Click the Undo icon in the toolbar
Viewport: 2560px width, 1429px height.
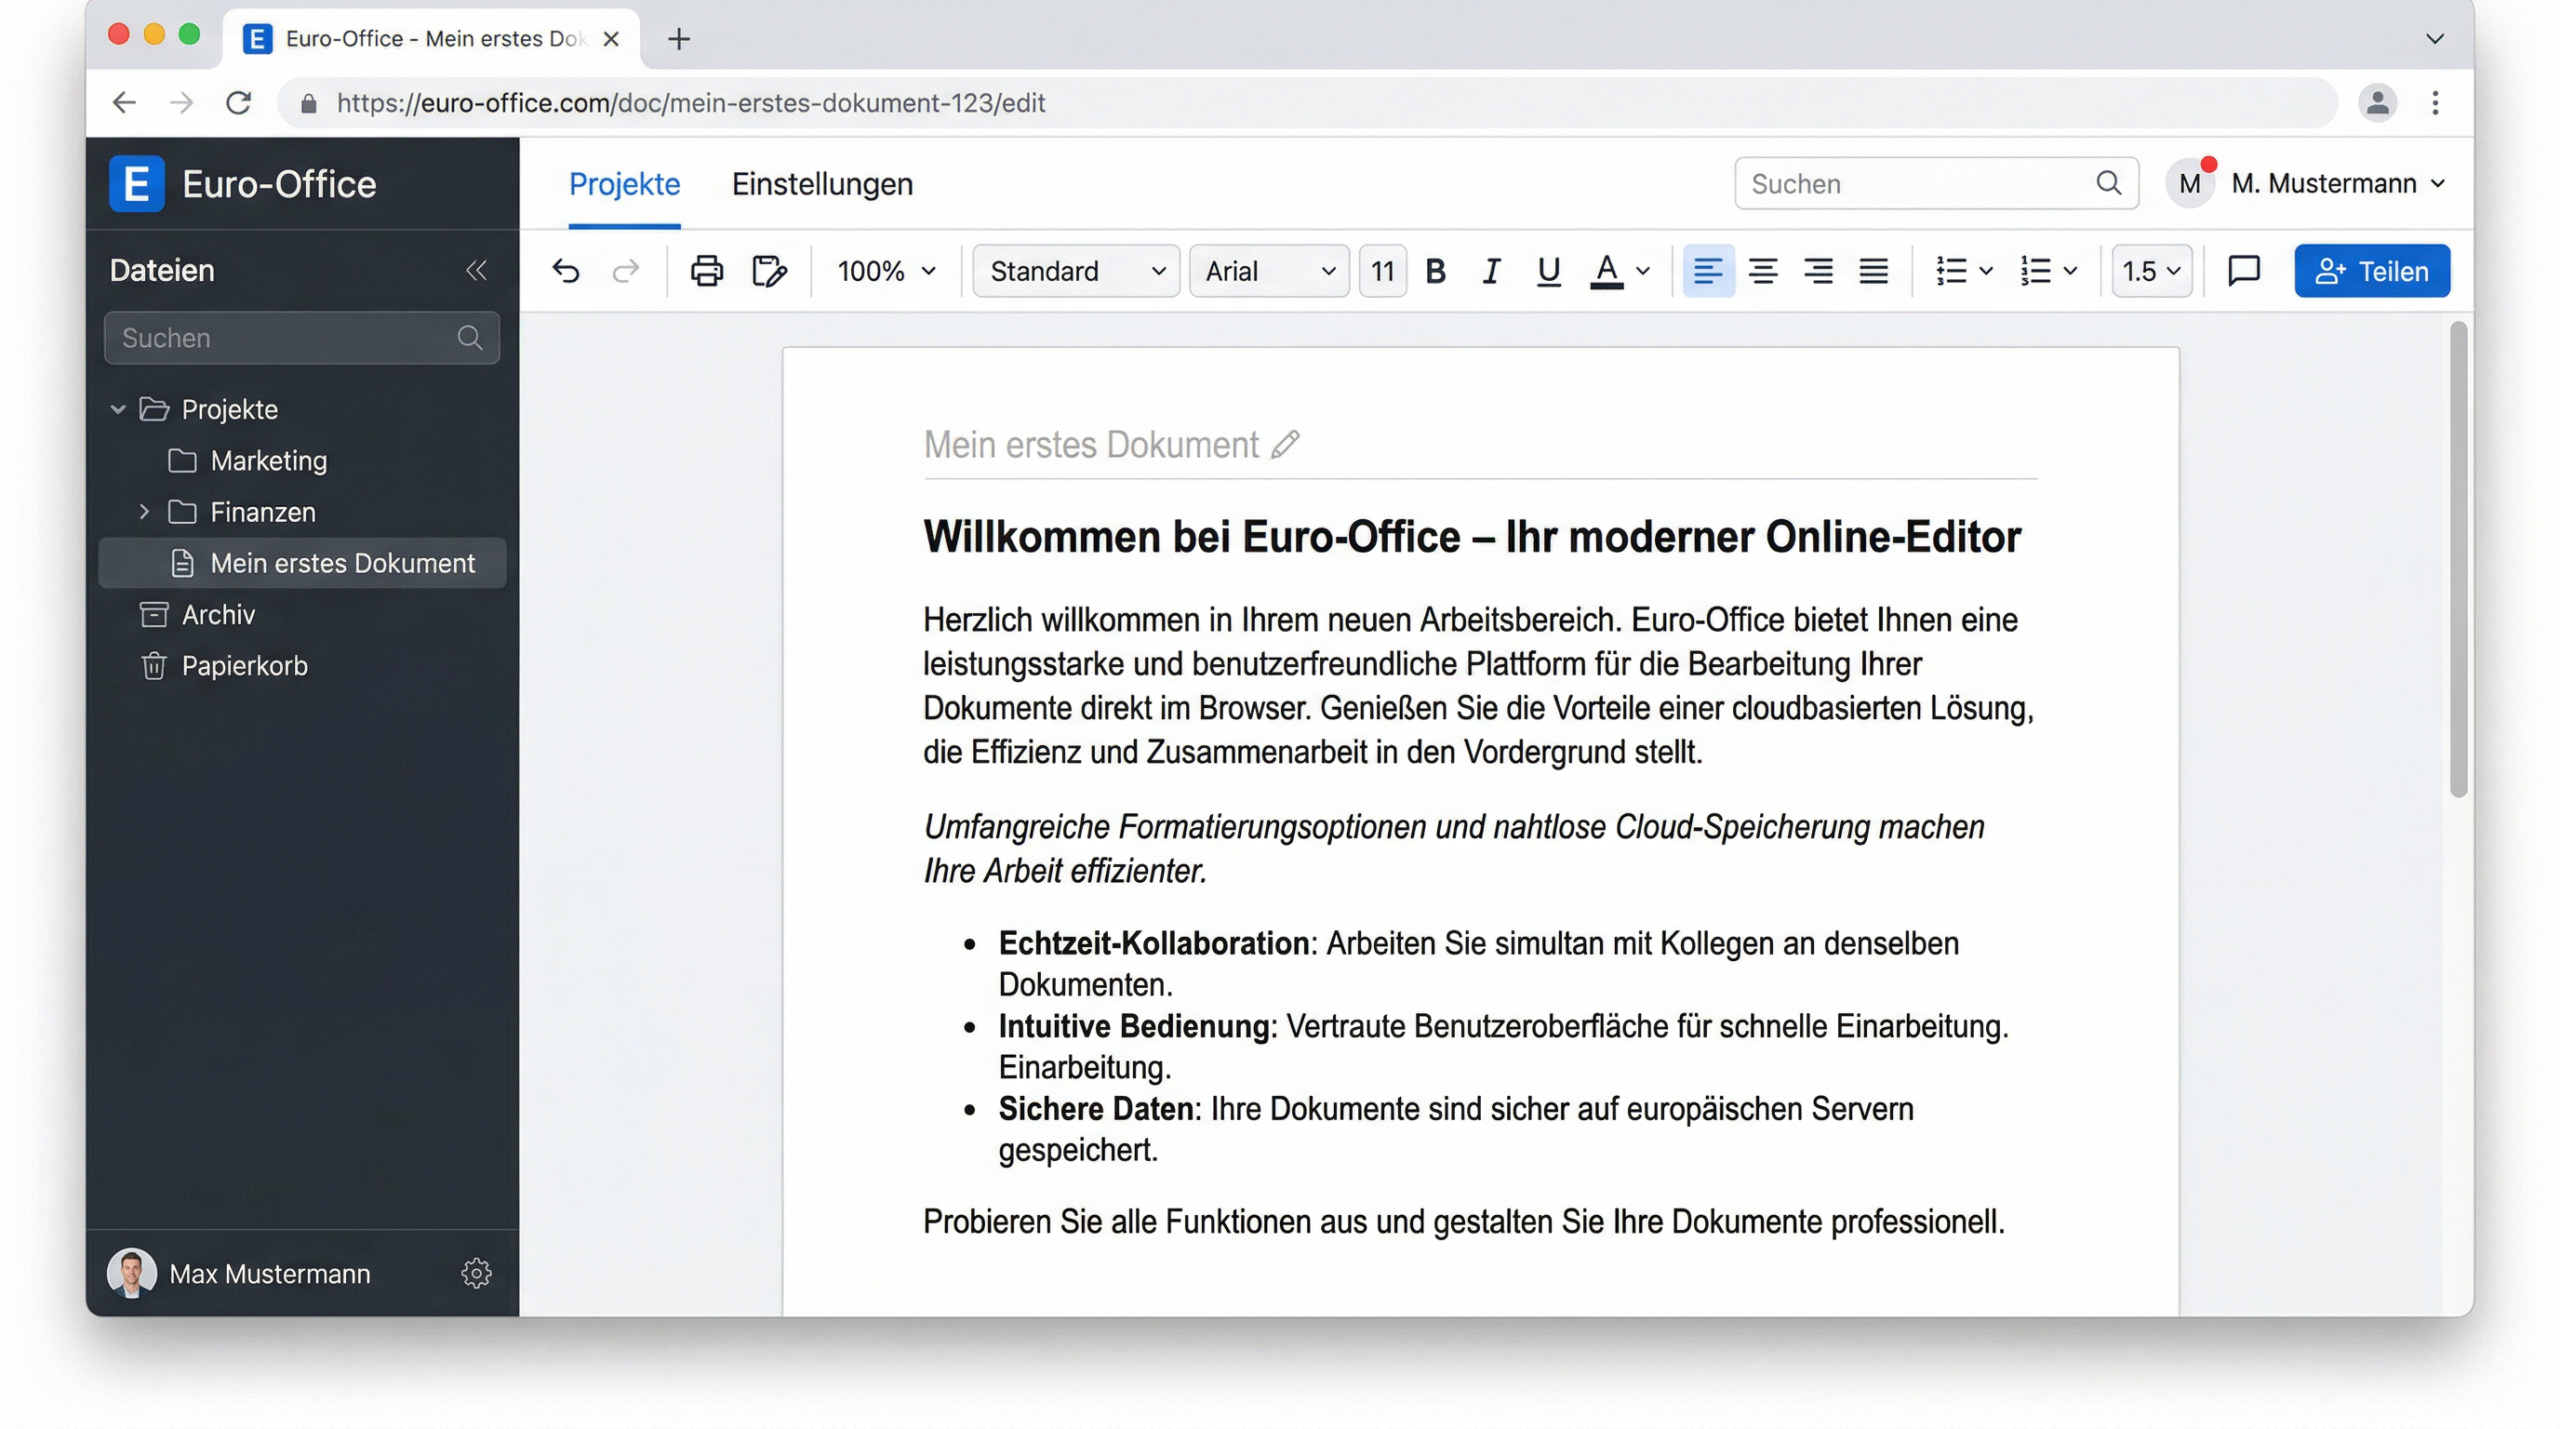coord(567,271)
